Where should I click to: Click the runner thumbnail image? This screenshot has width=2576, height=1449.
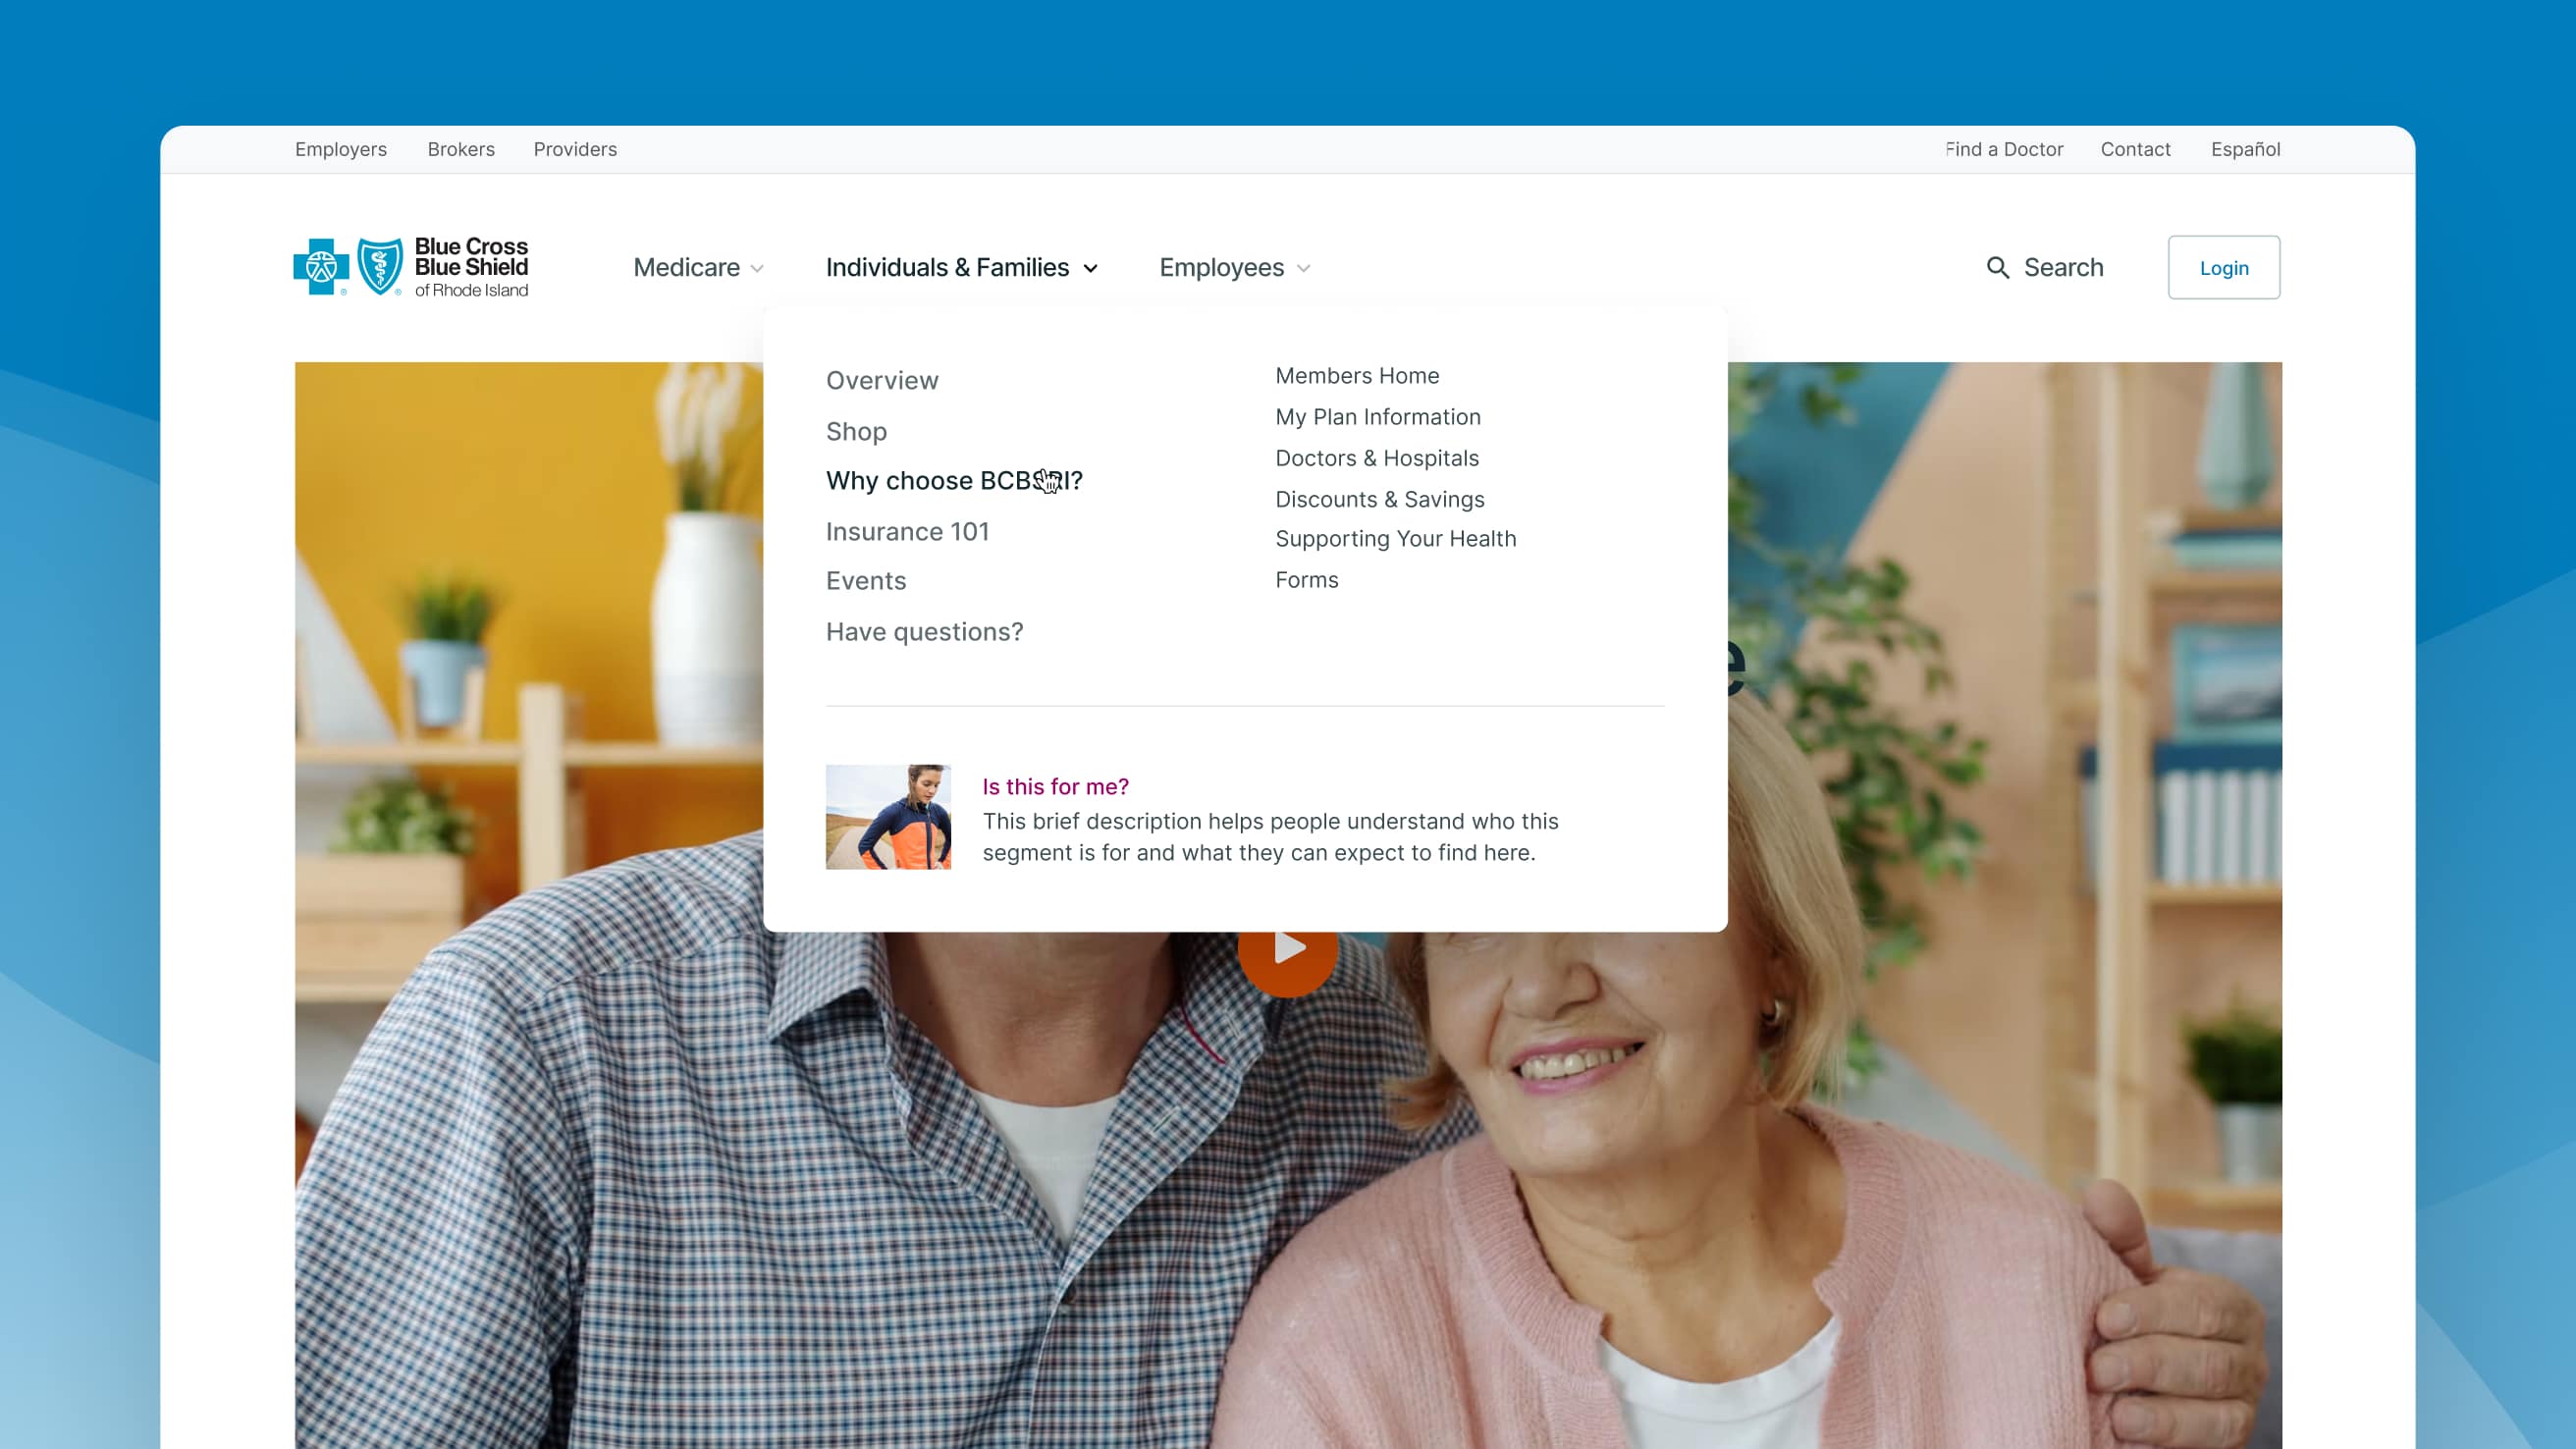888,817
